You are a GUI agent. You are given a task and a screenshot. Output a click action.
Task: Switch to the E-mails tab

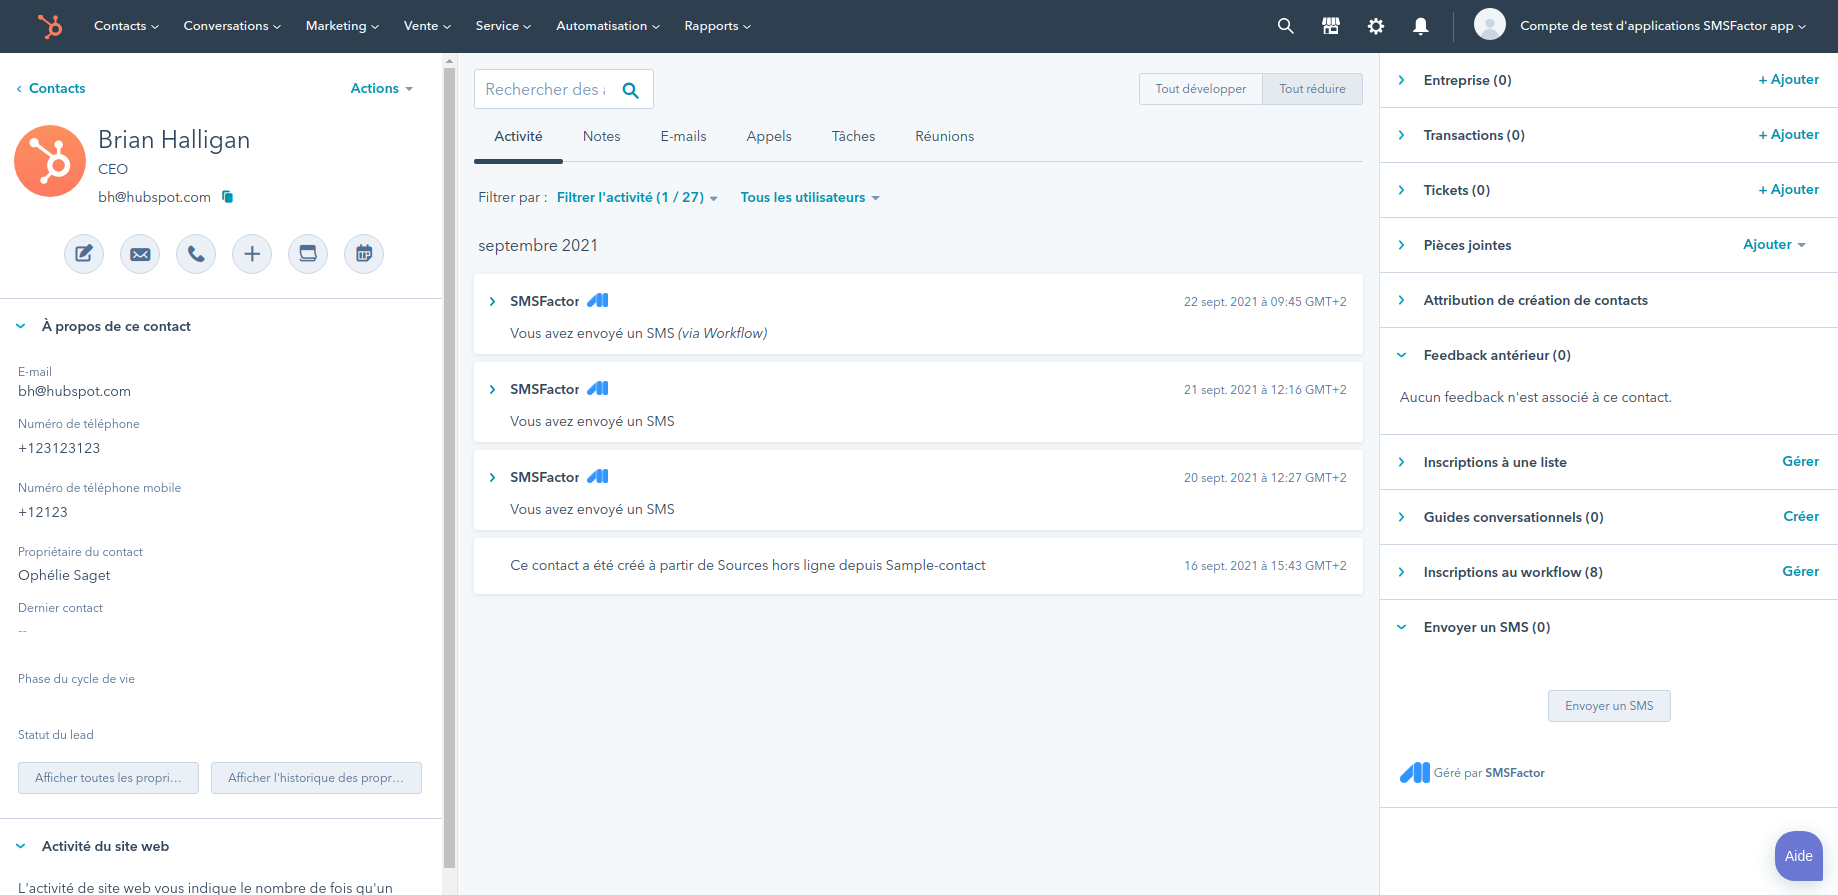[683, 136]
